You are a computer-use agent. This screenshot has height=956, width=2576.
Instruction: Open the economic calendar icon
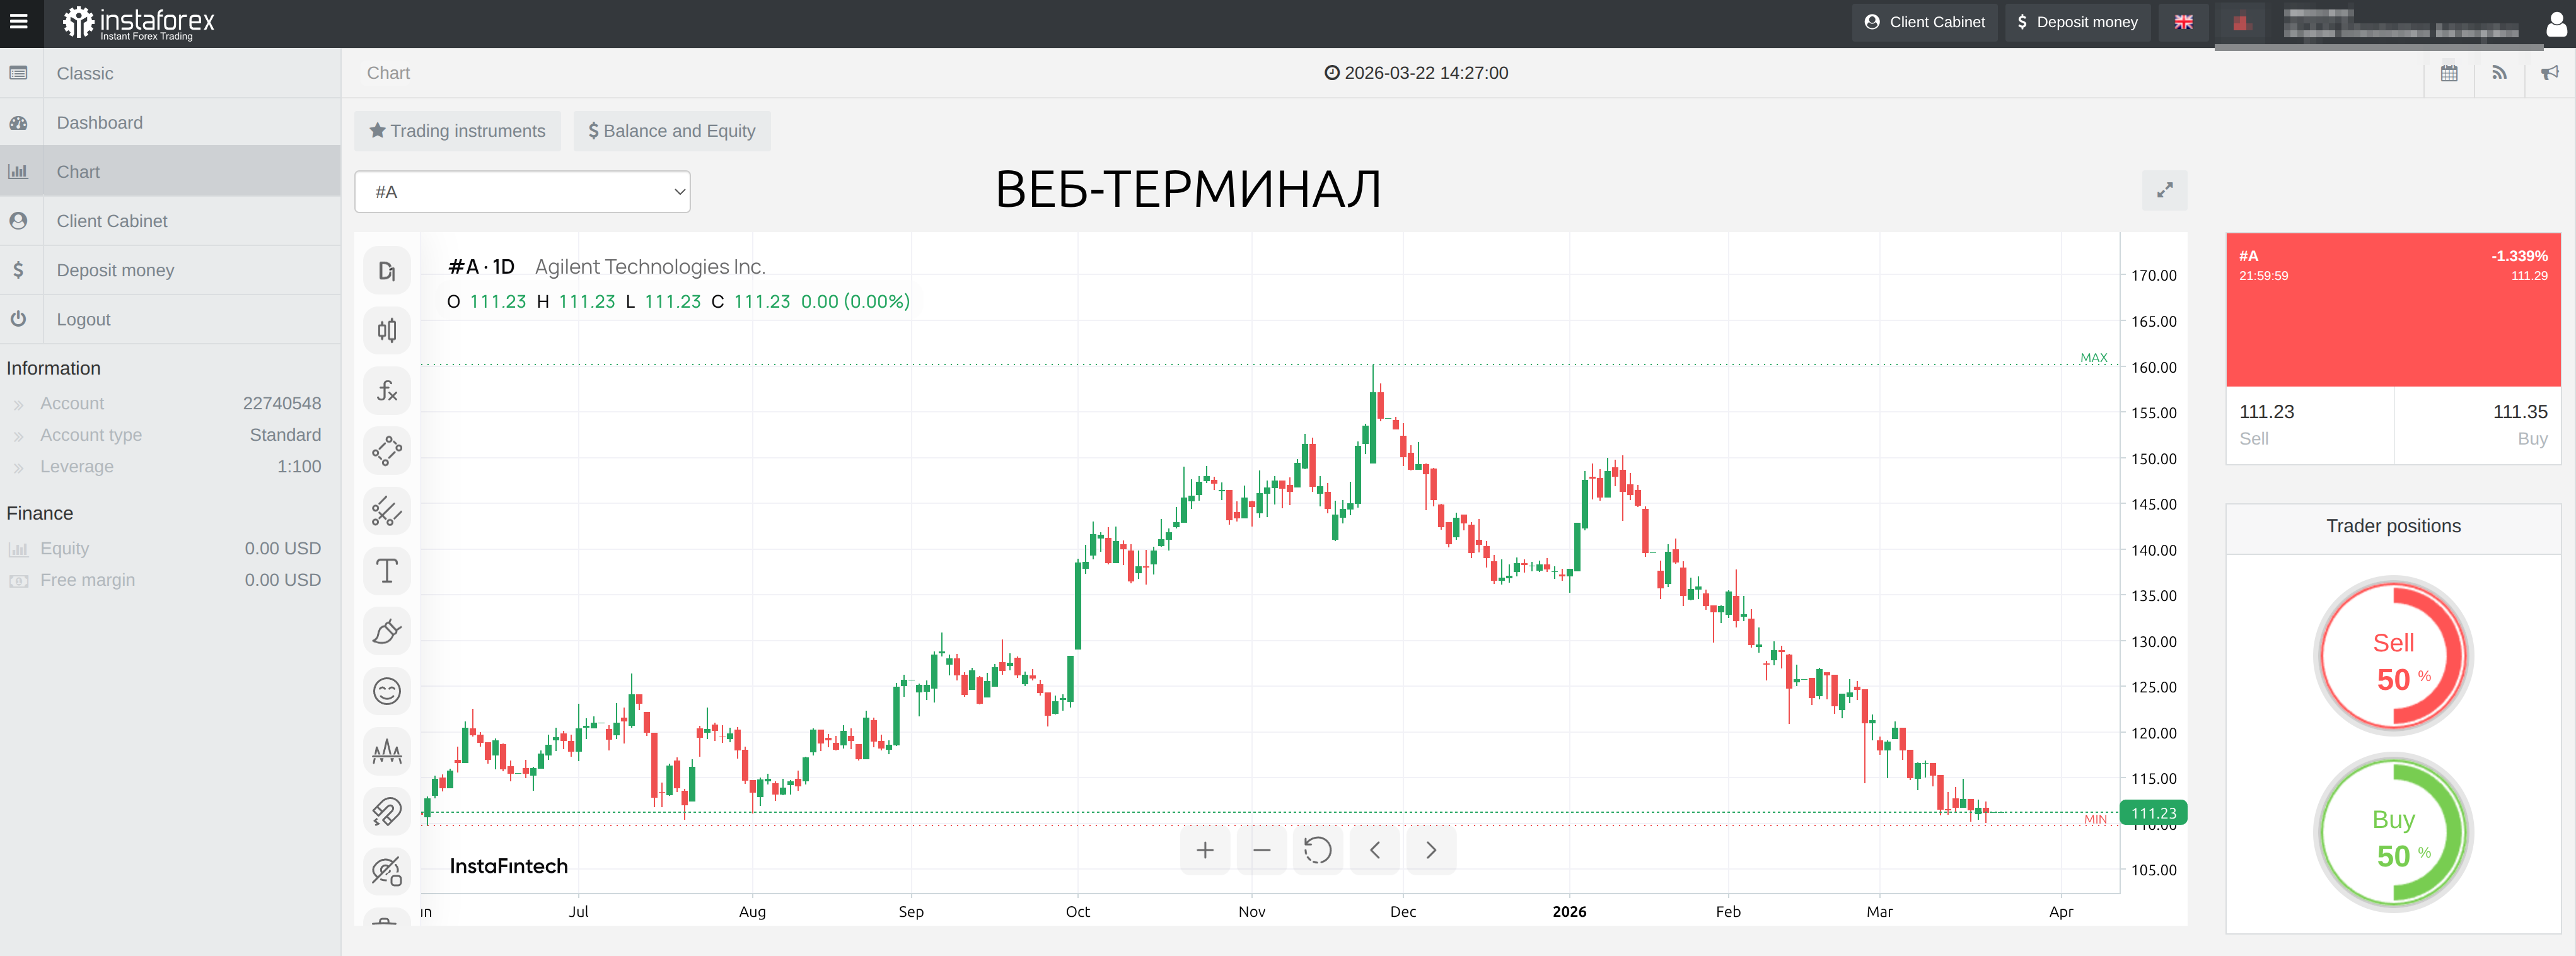tap(2449, 73)
